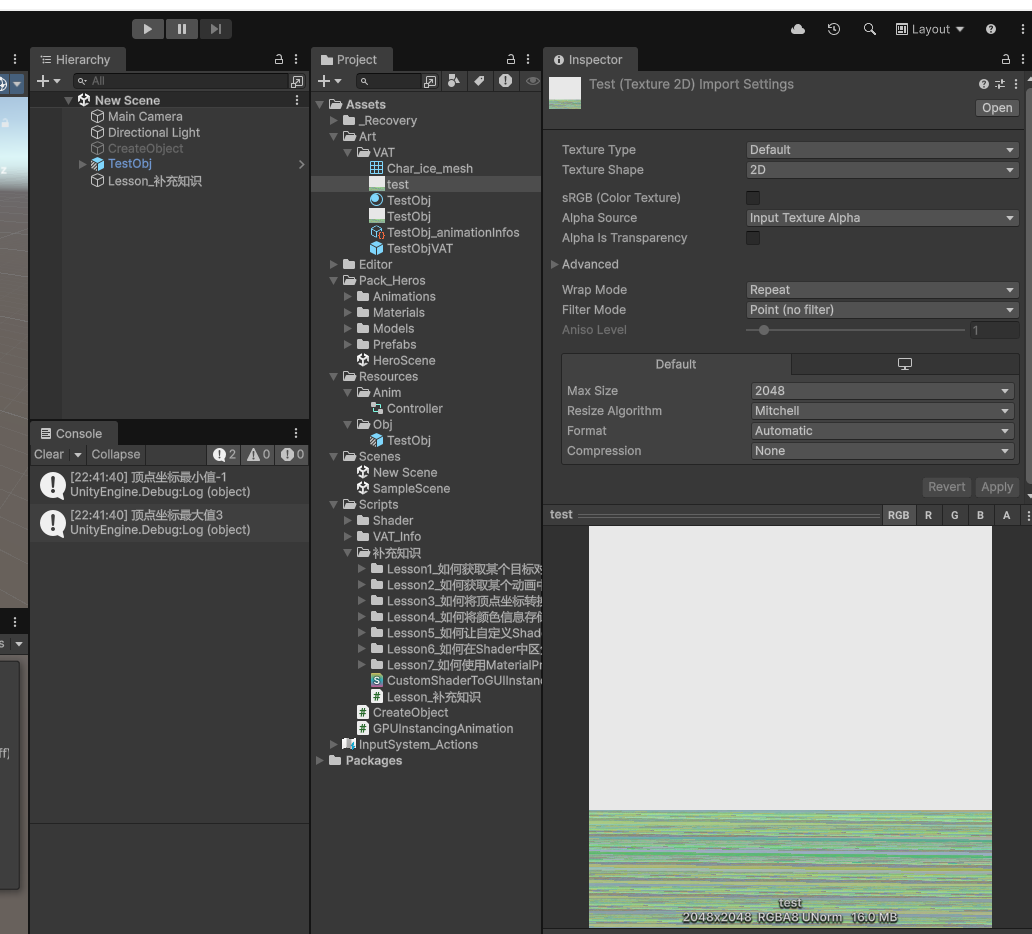Click the Apply button
The image size is (1032, 934).
pos(996,487)
